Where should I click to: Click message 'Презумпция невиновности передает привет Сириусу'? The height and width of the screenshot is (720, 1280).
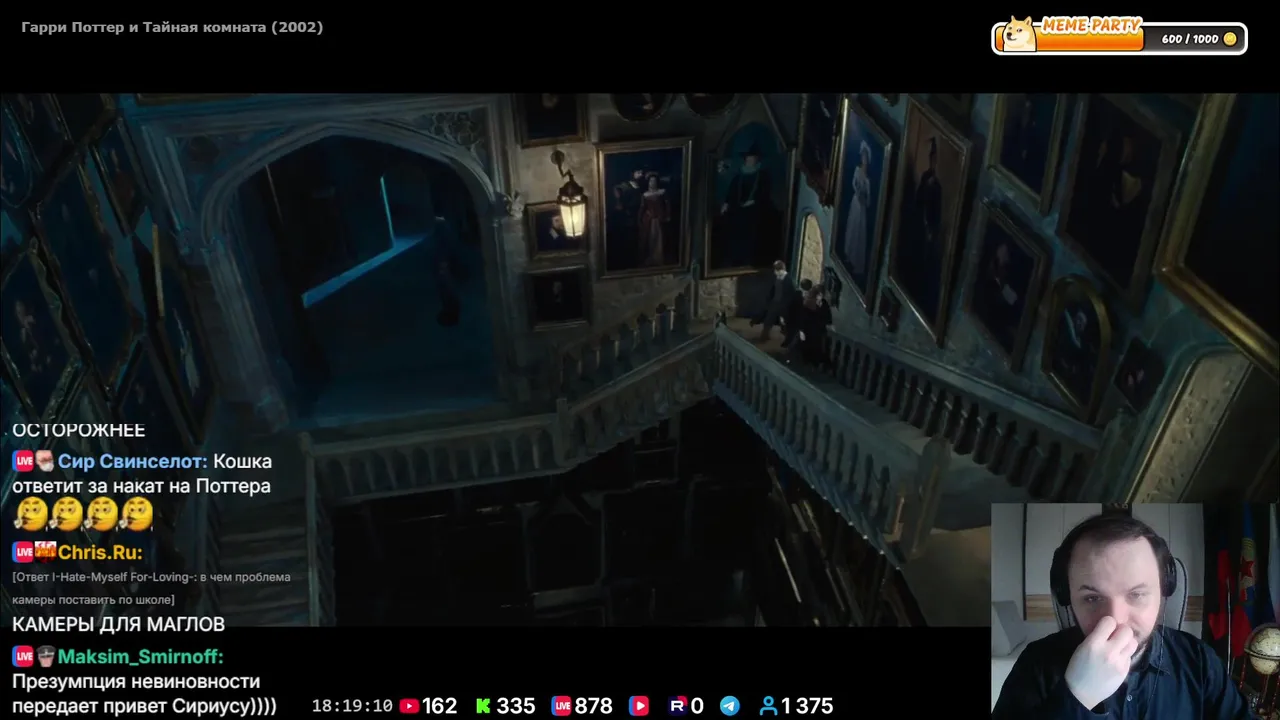pyautogui.click(x=144, y=694)
